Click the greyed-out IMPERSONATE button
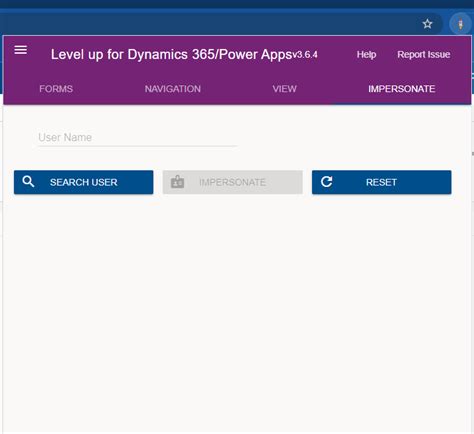 (x=233, y=182)
